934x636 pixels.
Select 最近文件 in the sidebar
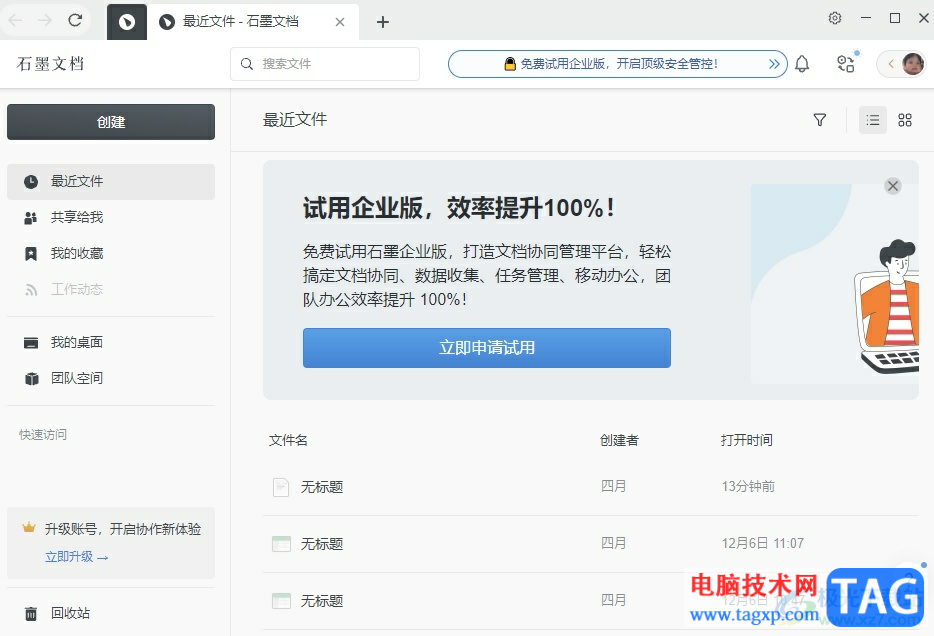pyautogui.click(x=111, y=182)
